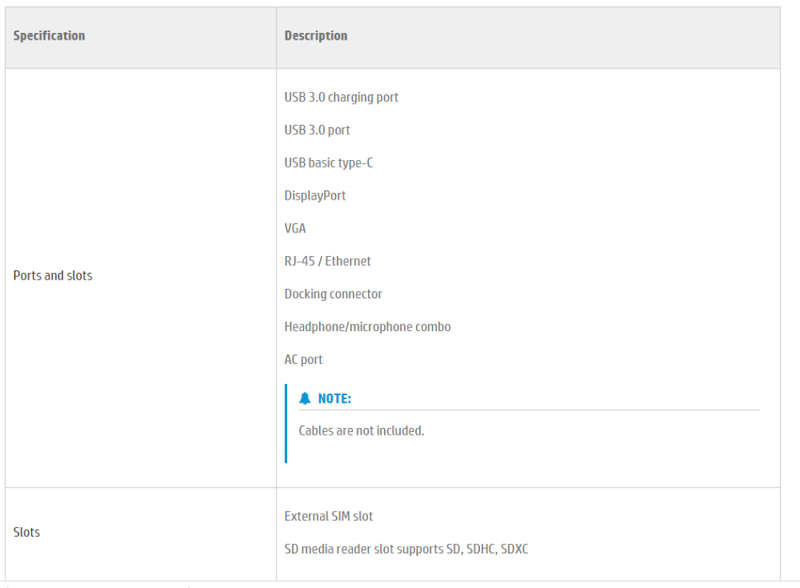800x588 pixels.
Task: Click the horizontal line under NOTE
Action: coord(530,409)
